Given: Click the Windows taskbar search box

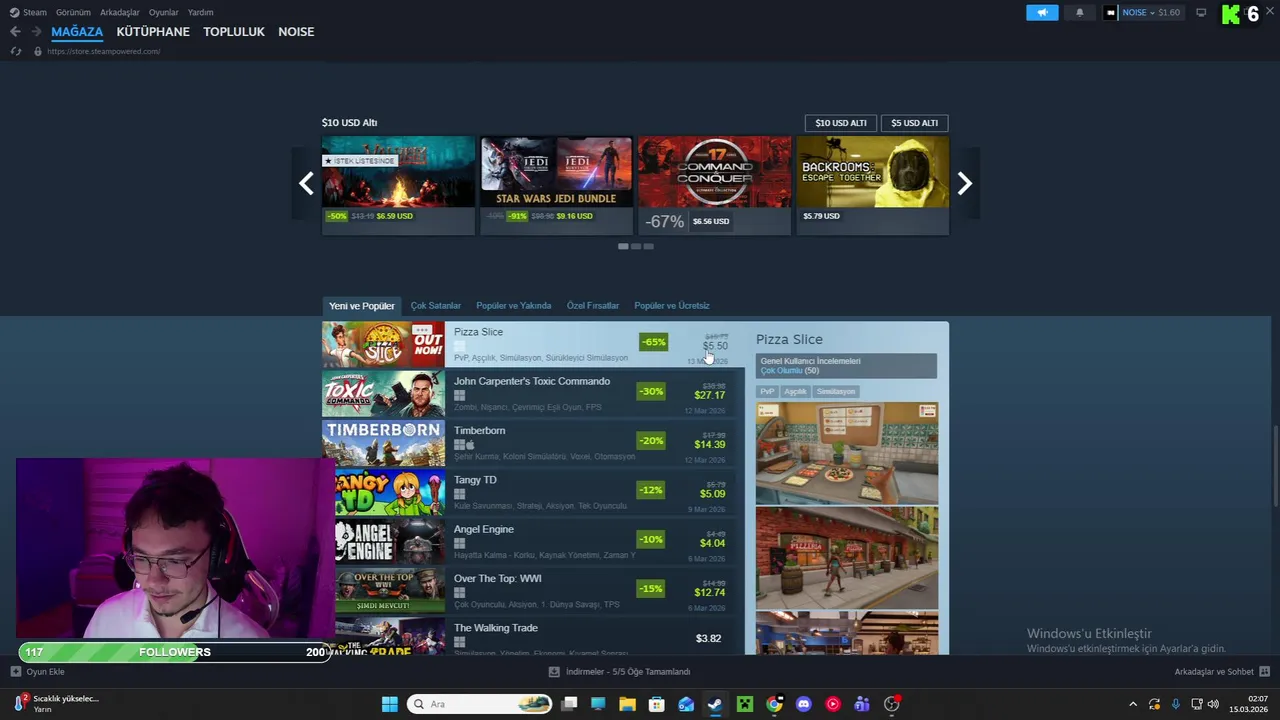Looking at the screenshot, I should point(479,704).
